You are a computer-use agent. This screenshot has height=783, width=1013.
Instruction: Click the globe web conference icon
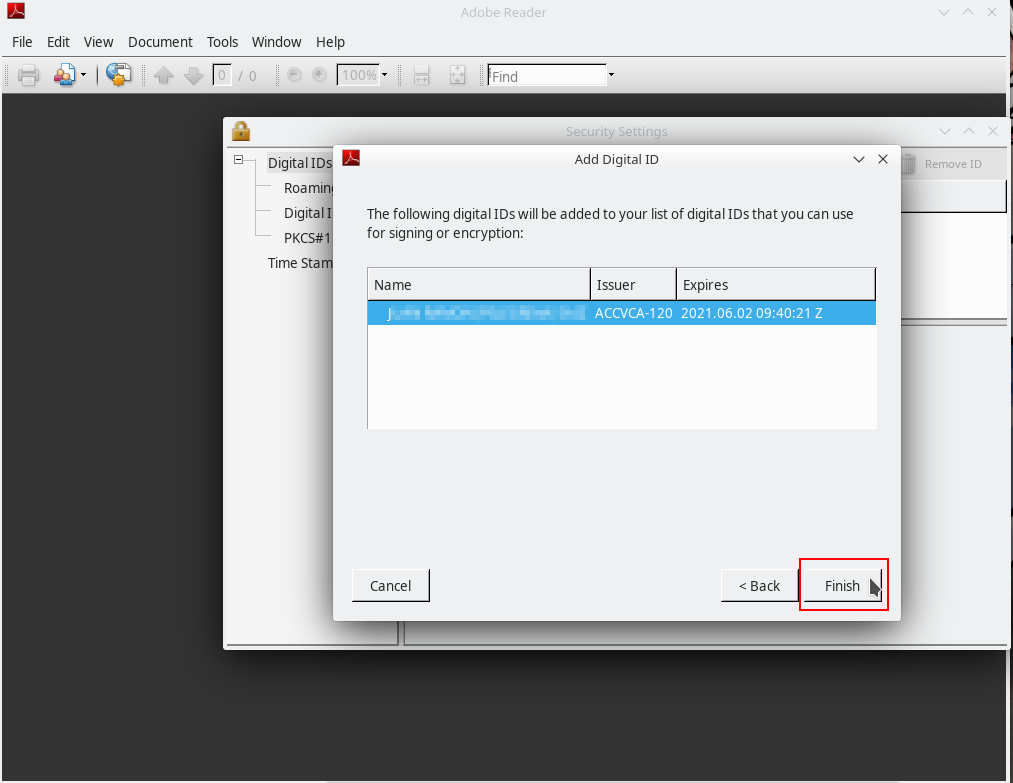click(119, 75)
